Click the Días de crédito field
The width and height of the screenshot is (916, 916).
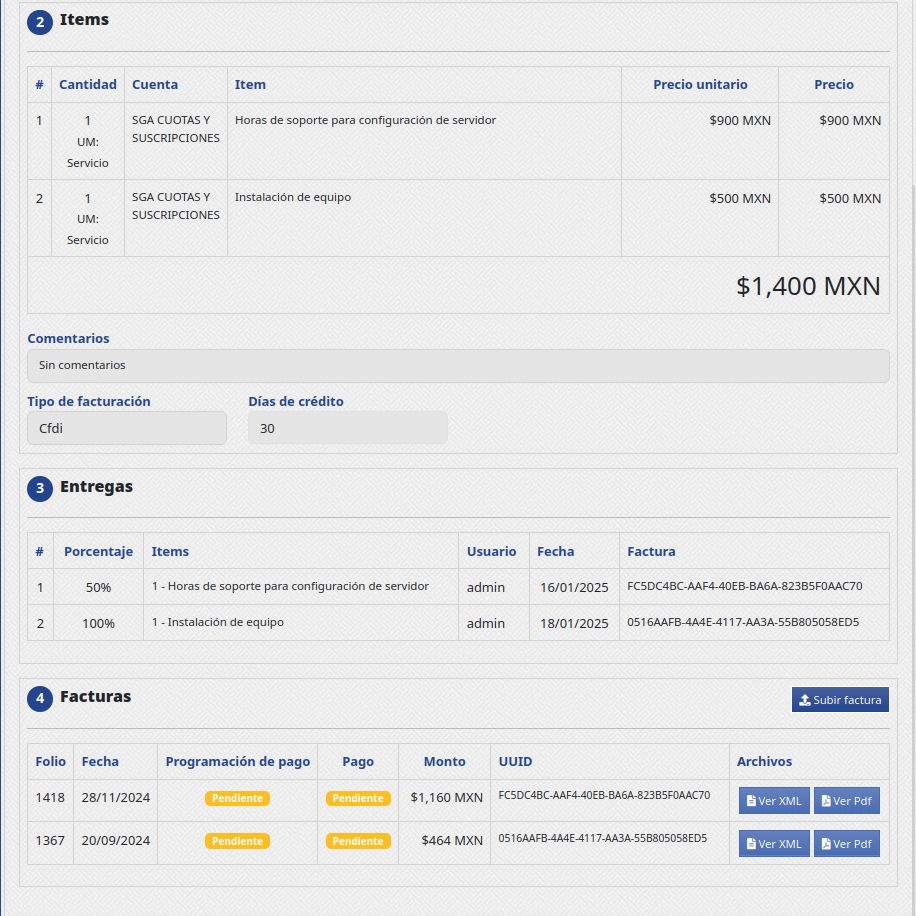pos(347,428)
